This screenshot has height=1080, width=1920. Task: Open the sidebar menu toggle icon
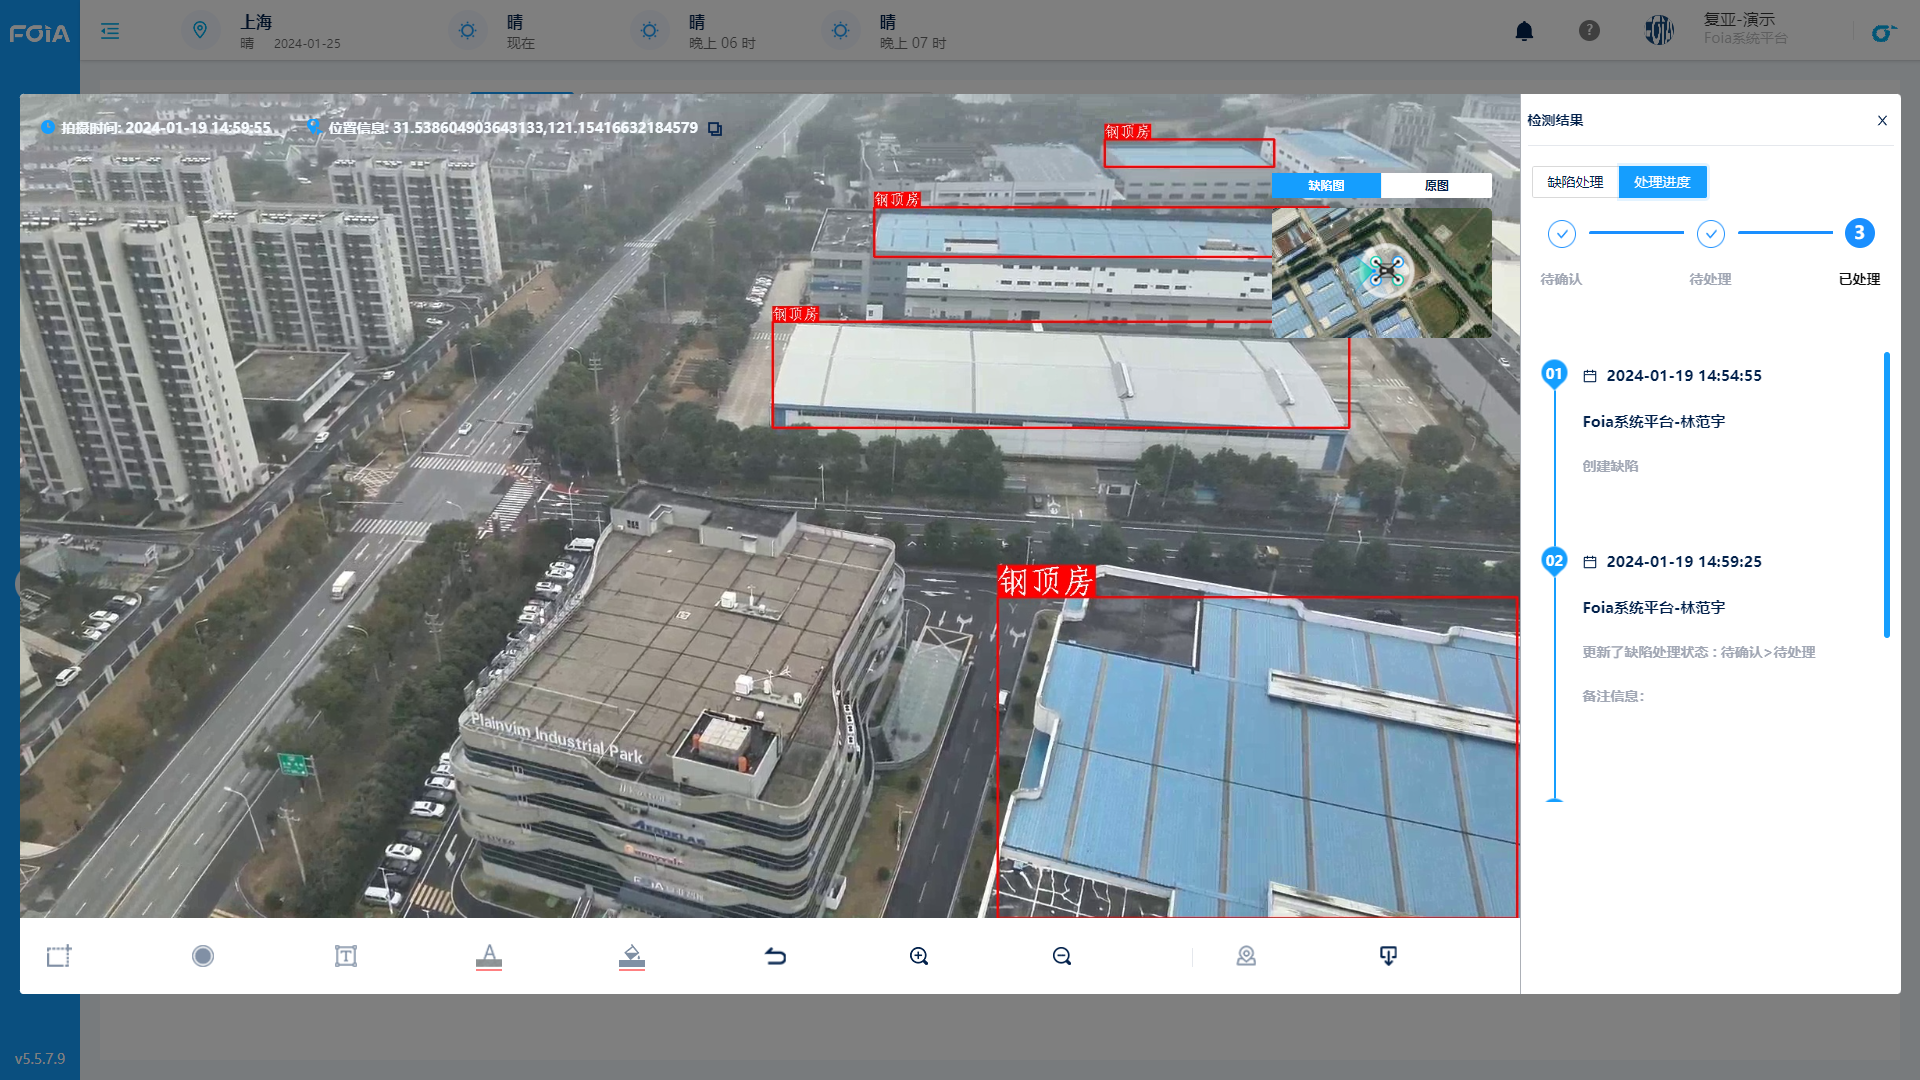[x=110, y=31]
